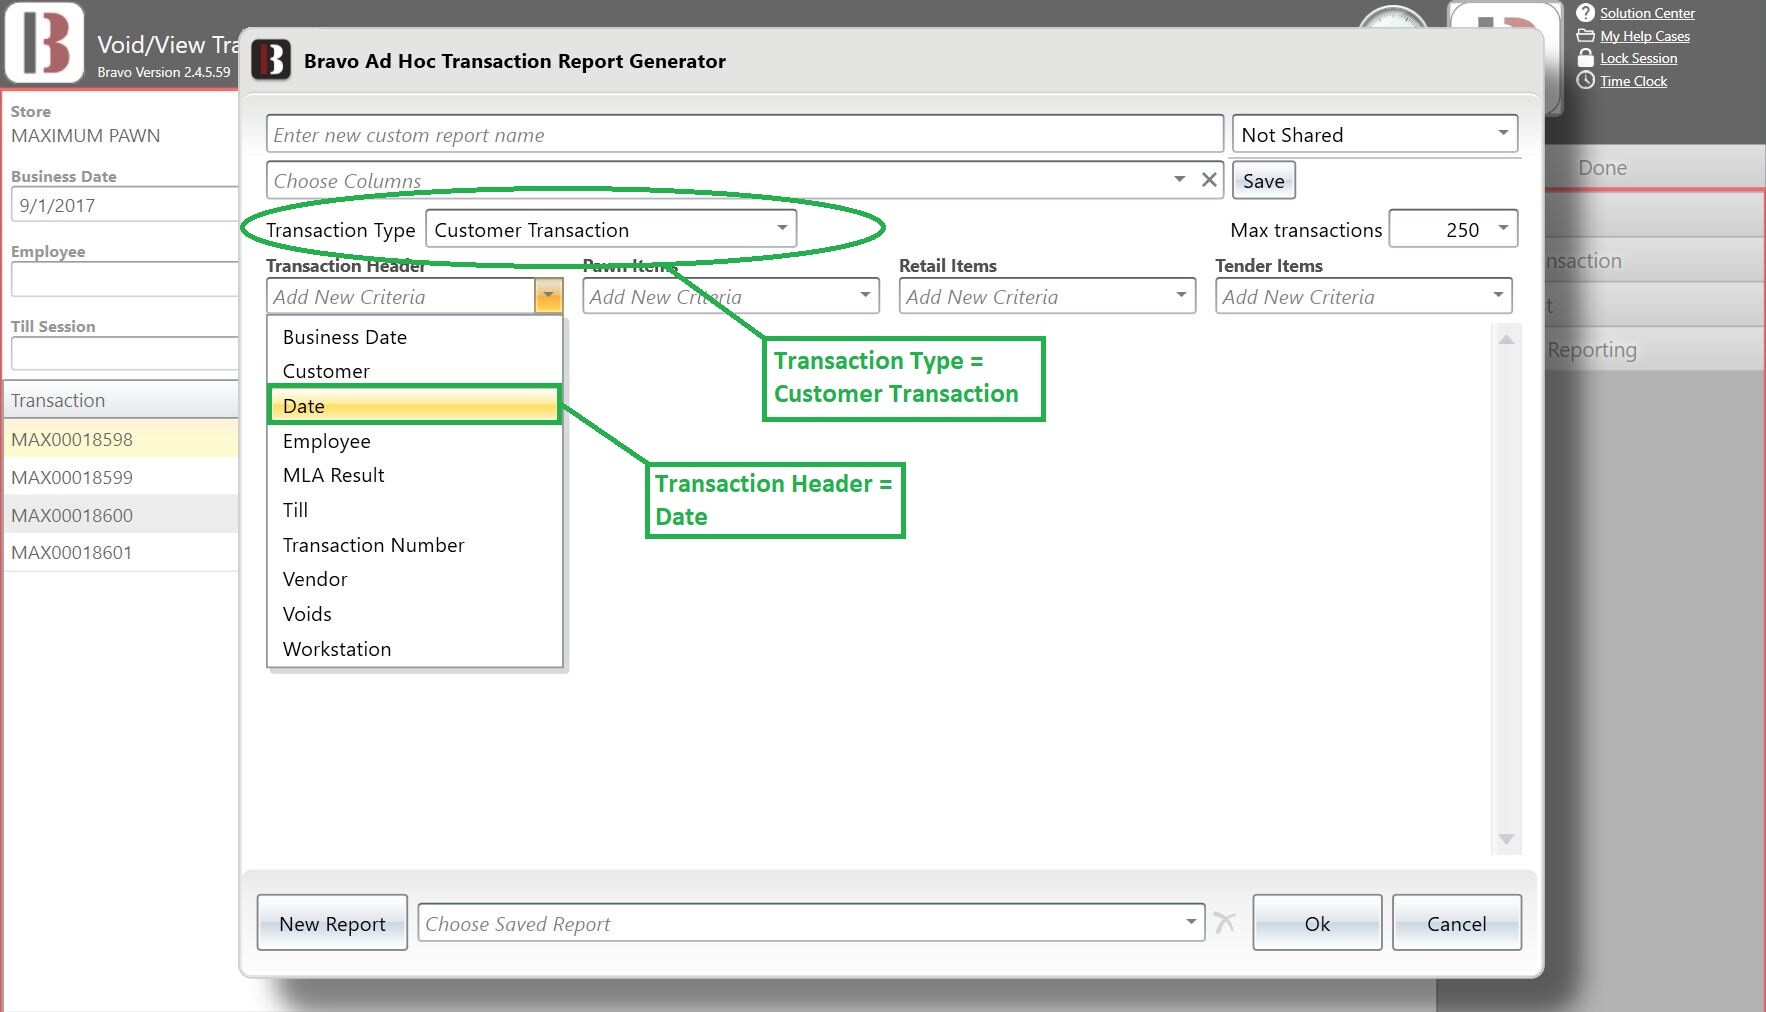The width and height of the screenshot is (1766, 1012).
Task: Open Time Clock link
Action: click(x=1633, y=81)
